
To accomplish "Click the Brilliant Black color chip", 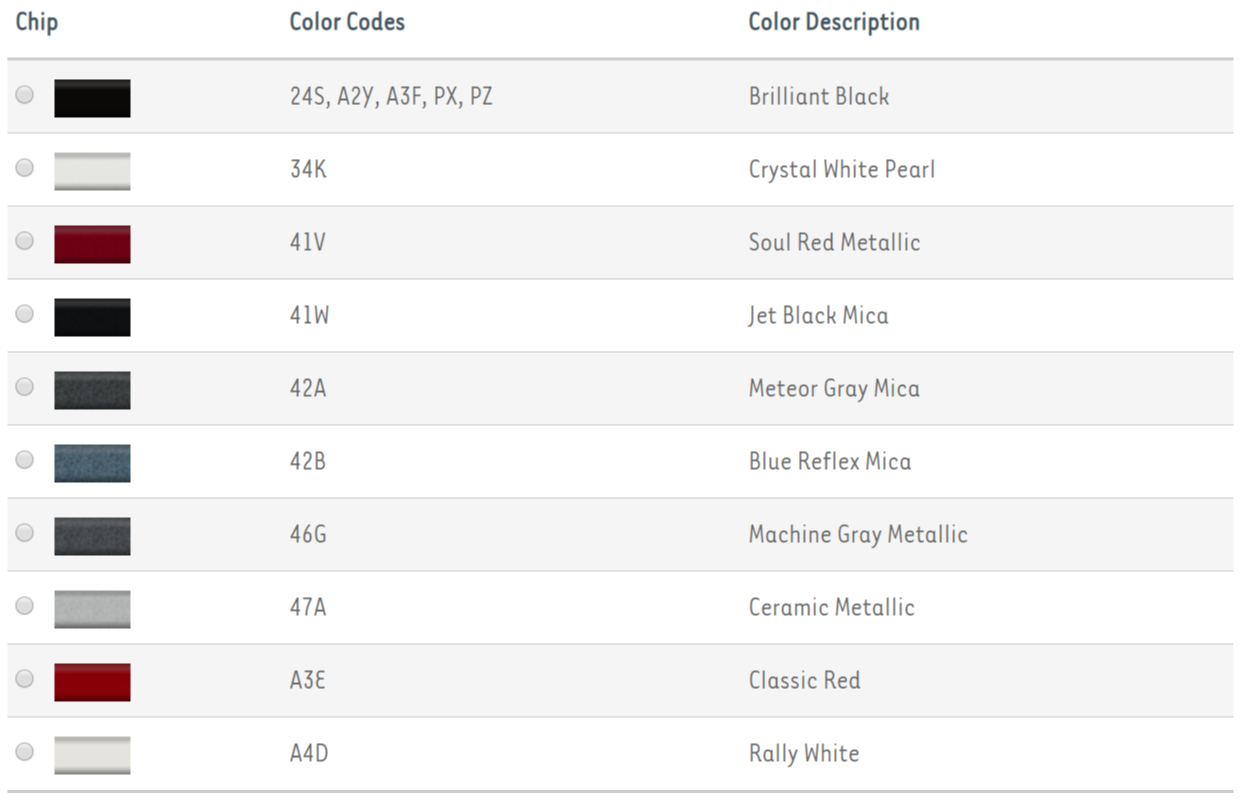I will [x=92, y=98].
